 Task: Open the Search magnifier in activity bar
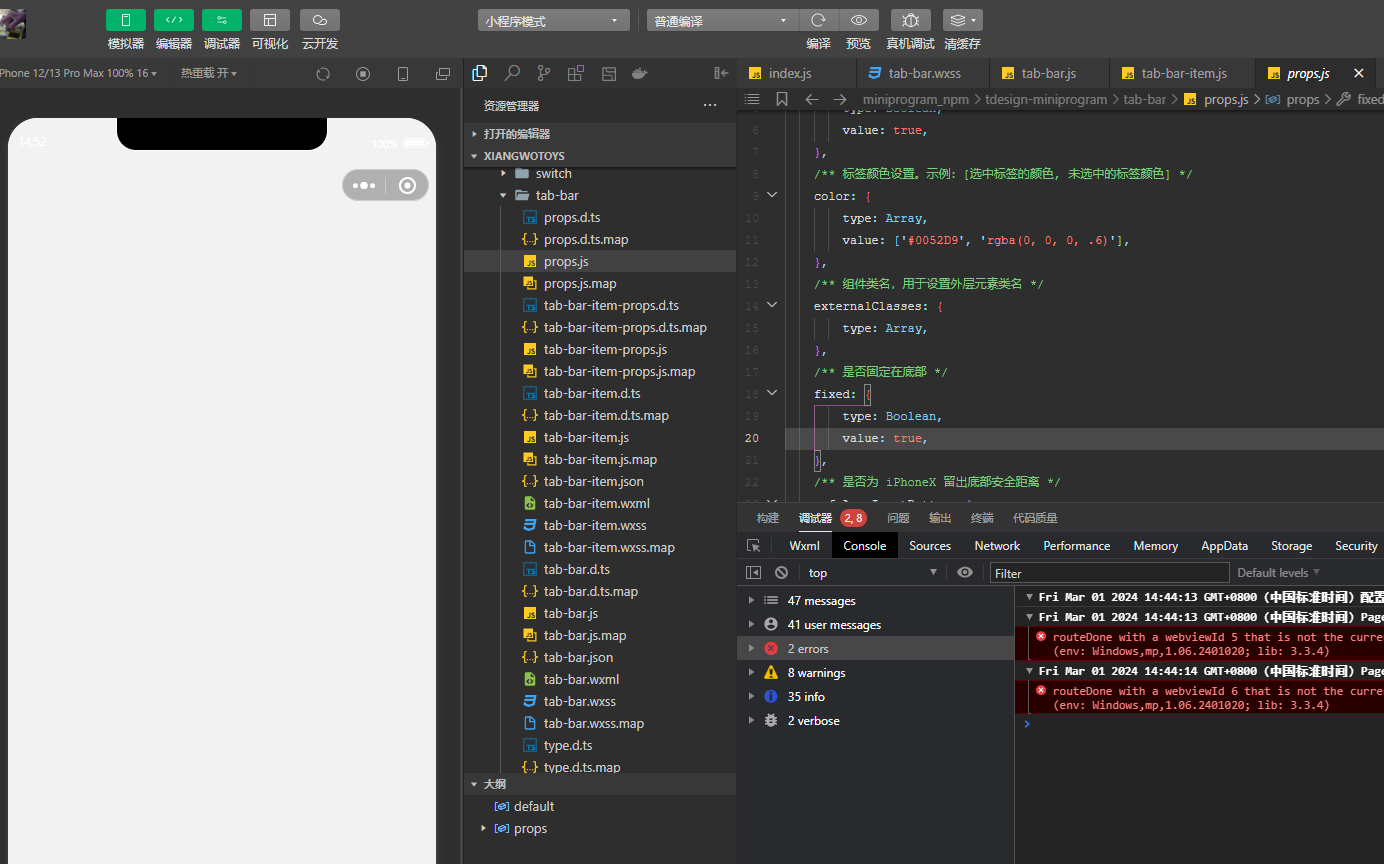[512, 73]
